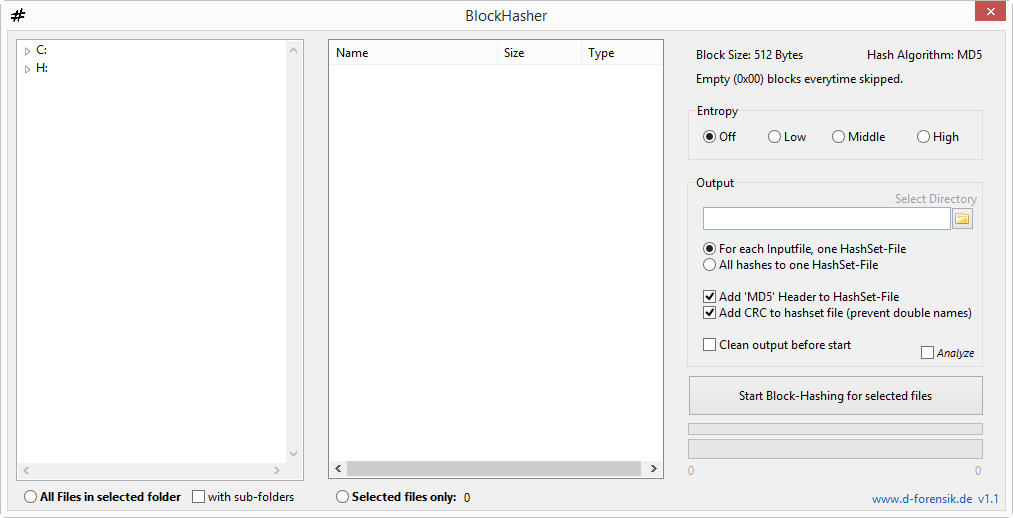Select Low entropy radio button

774,137
